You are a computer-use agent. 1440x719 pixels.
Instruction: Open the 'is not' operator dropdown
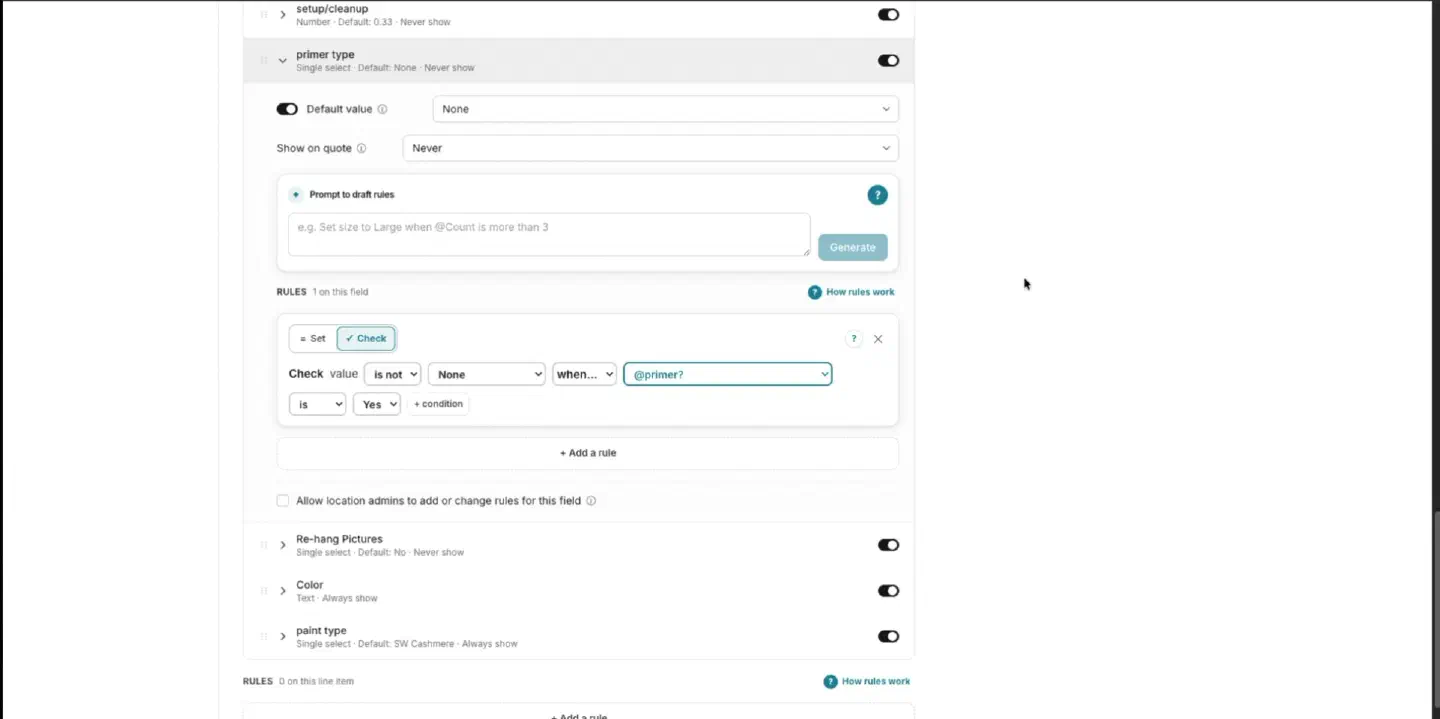(392, 374)
